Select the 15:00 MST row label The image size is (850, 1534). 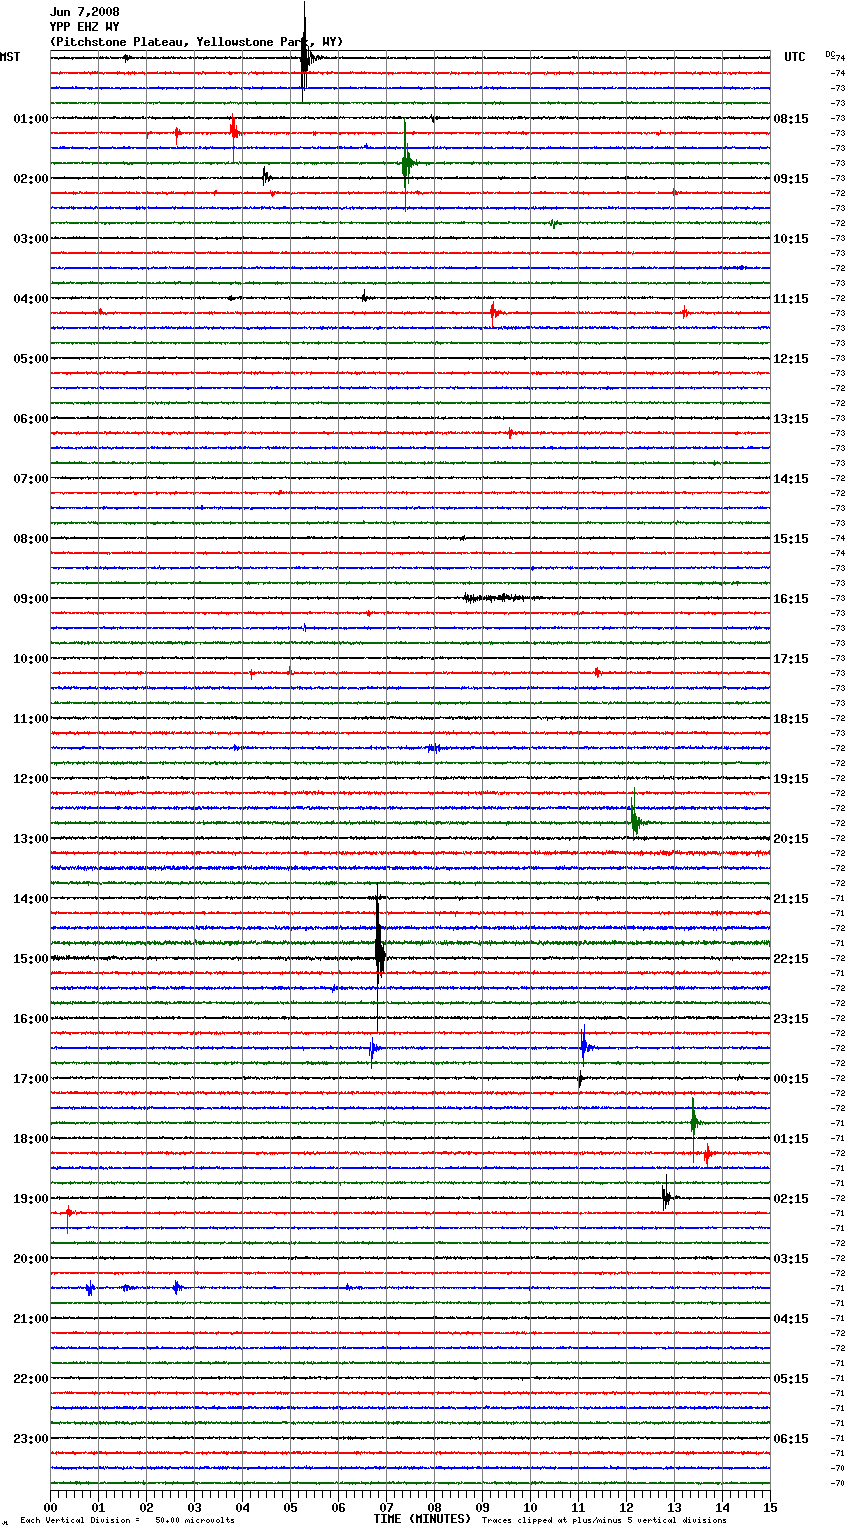click(31, 959)
